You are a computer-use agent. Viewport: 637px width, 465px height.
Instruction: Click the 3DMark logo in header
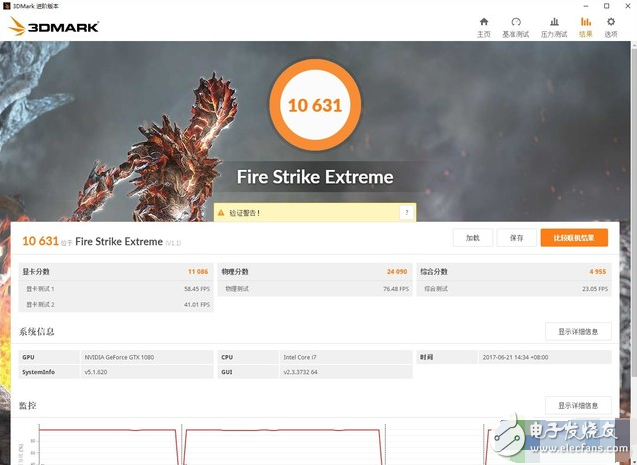54,27
